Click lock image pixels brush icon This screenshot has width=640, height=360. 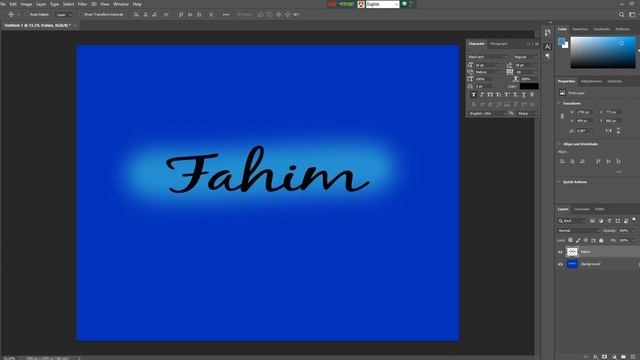click(578, 240)
